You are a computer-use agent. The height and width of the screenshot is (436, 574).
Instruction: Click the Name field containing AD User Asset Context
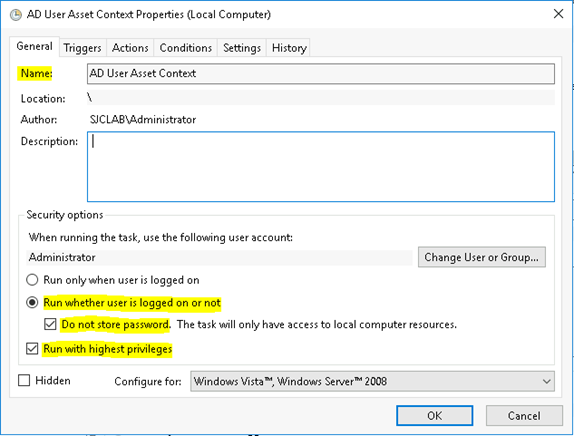(x=321, y=74)
